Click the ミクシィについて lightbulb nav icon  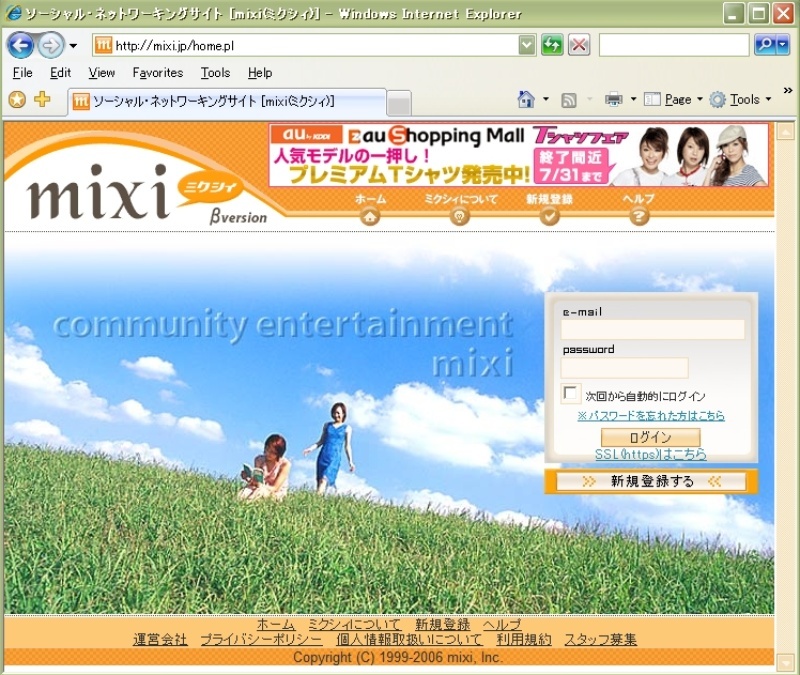(x=460, y=216)
